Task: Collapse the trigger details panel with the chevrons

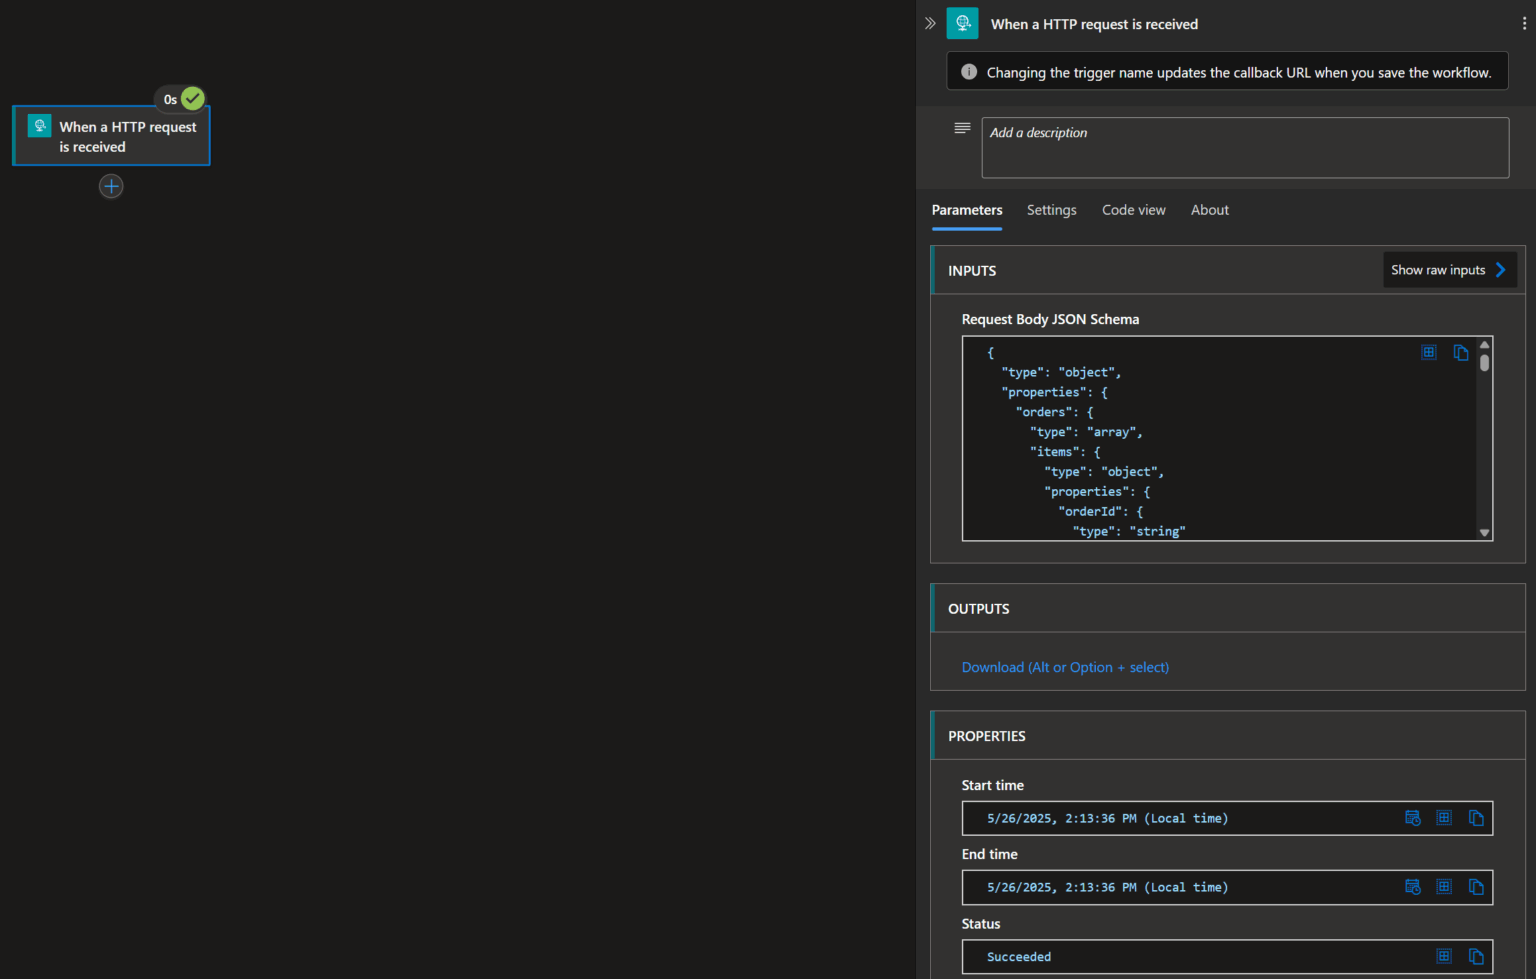Action: pyautogui.click(x=930, y=22)
